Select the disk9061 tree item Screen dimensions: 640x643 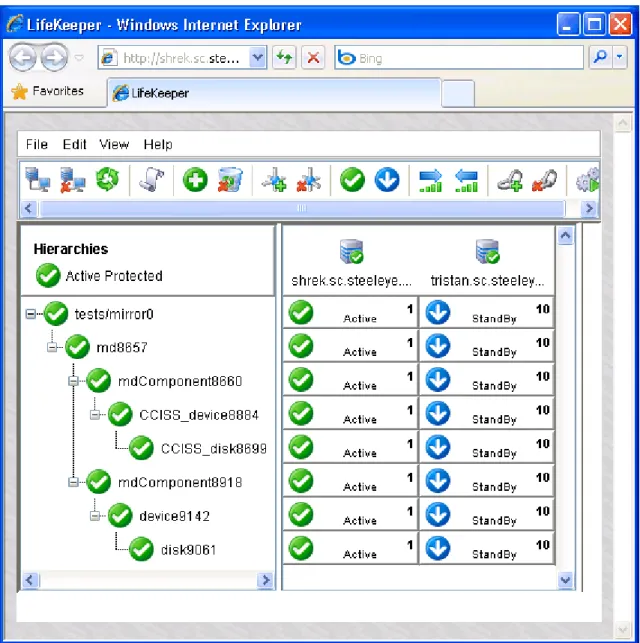188,550
